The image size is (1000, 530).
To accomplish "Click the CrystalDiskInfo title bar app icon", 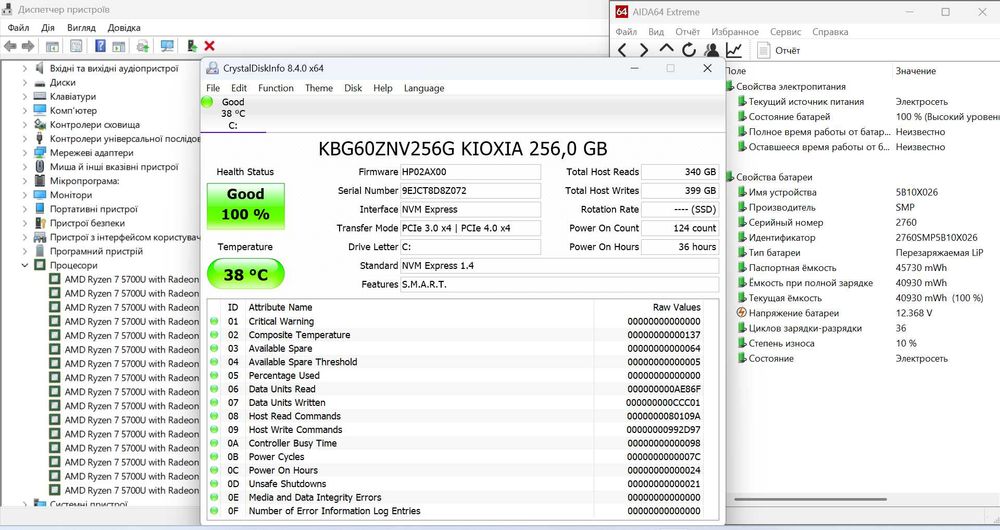I will coord(212,68).
